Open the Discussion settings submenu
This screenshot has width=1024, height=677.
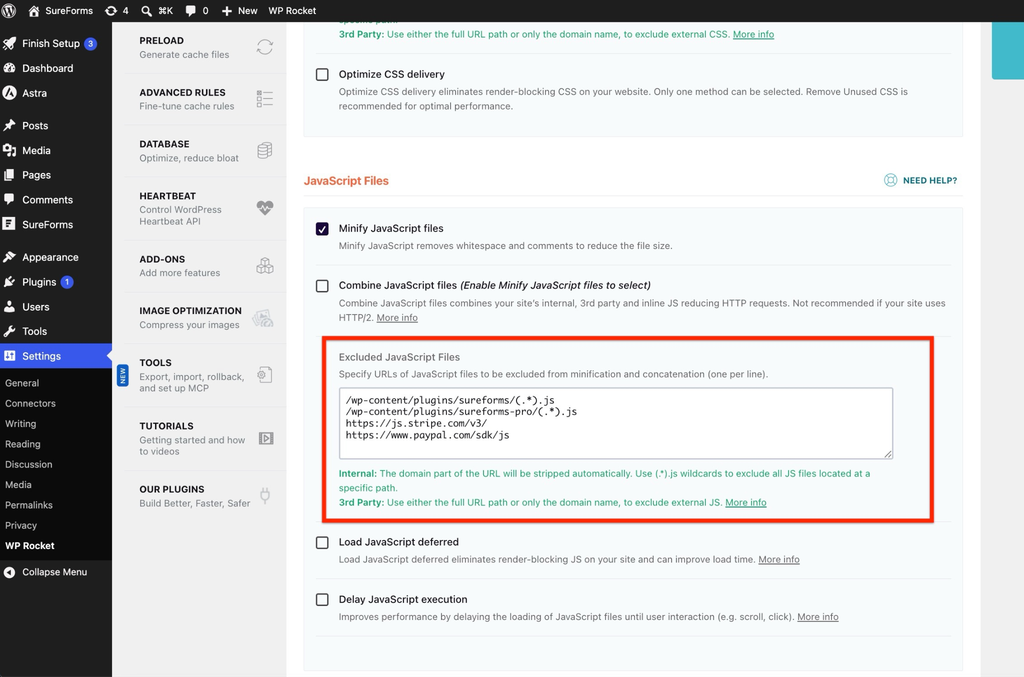[29, 464]
